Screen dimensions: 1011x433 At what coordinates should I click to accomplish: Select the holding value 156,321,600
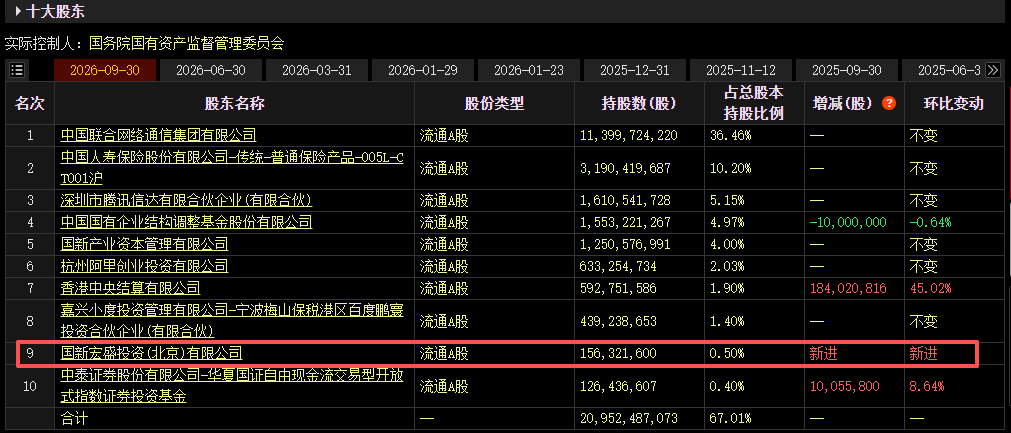tap(618, 354)
